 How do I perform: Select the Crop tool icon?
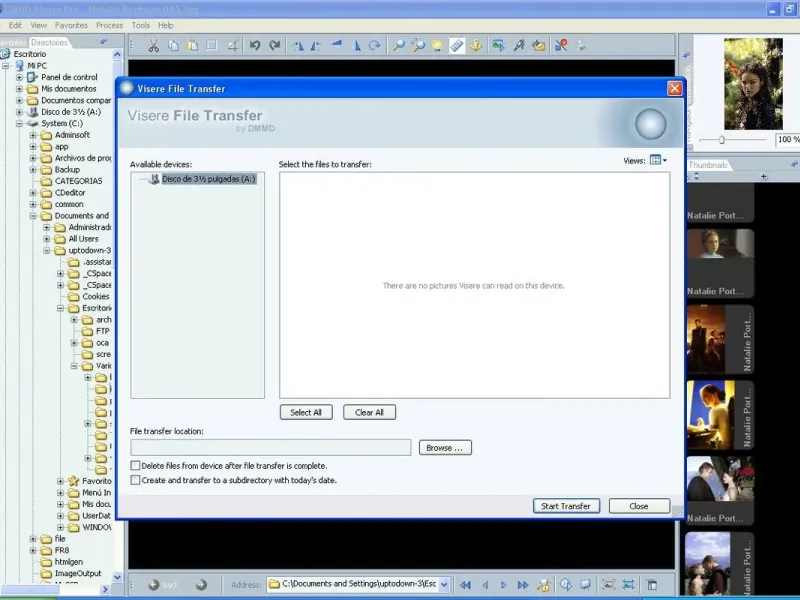pos(233,46)
